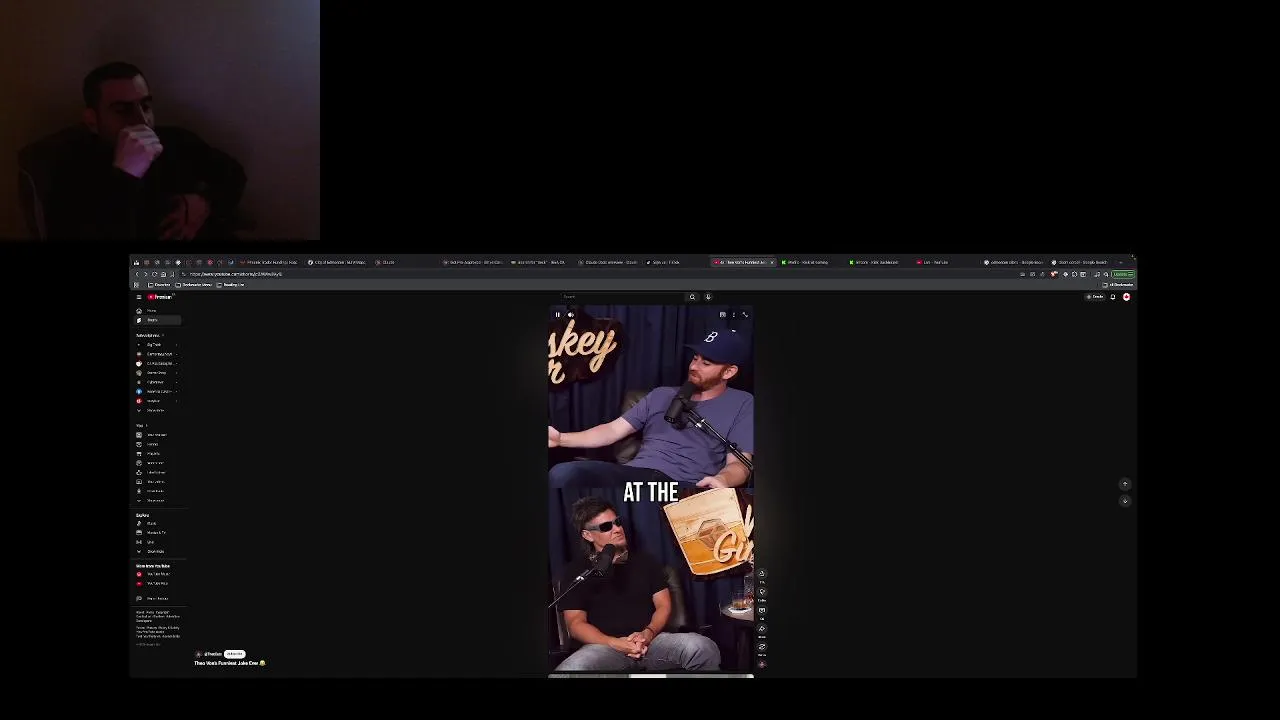Screen dimensions: 1280x720
Task: Open Home in the sidebar
Action: click(157, 311)
